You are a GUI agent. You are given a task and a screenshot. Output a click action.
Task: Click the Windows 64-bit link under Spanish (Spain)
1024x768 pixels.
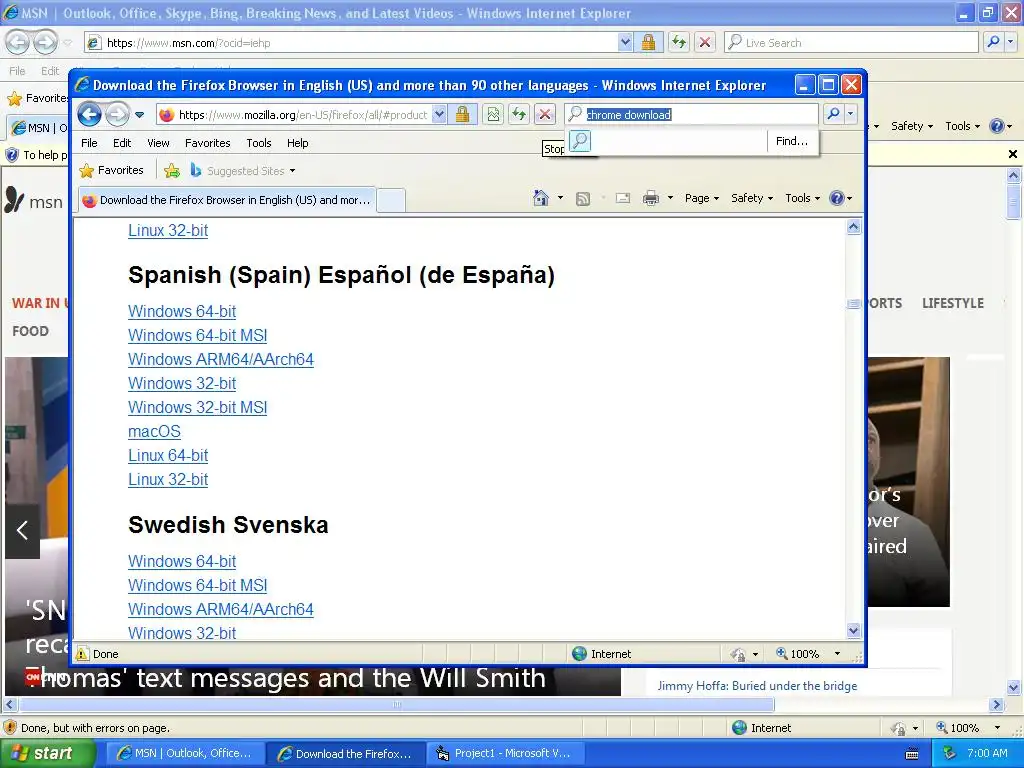182,312
